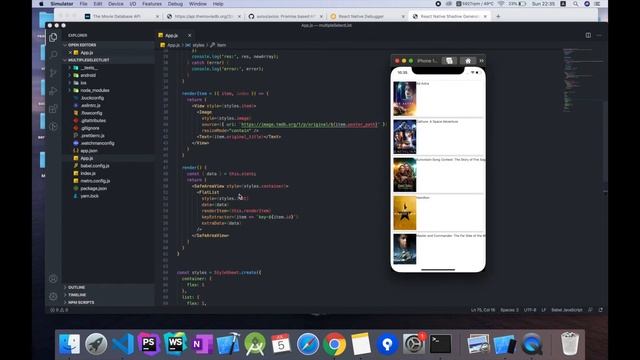Open PhpStorm from the Dock
The height and width of the screenshot is (360, 640).
[149, 344]
